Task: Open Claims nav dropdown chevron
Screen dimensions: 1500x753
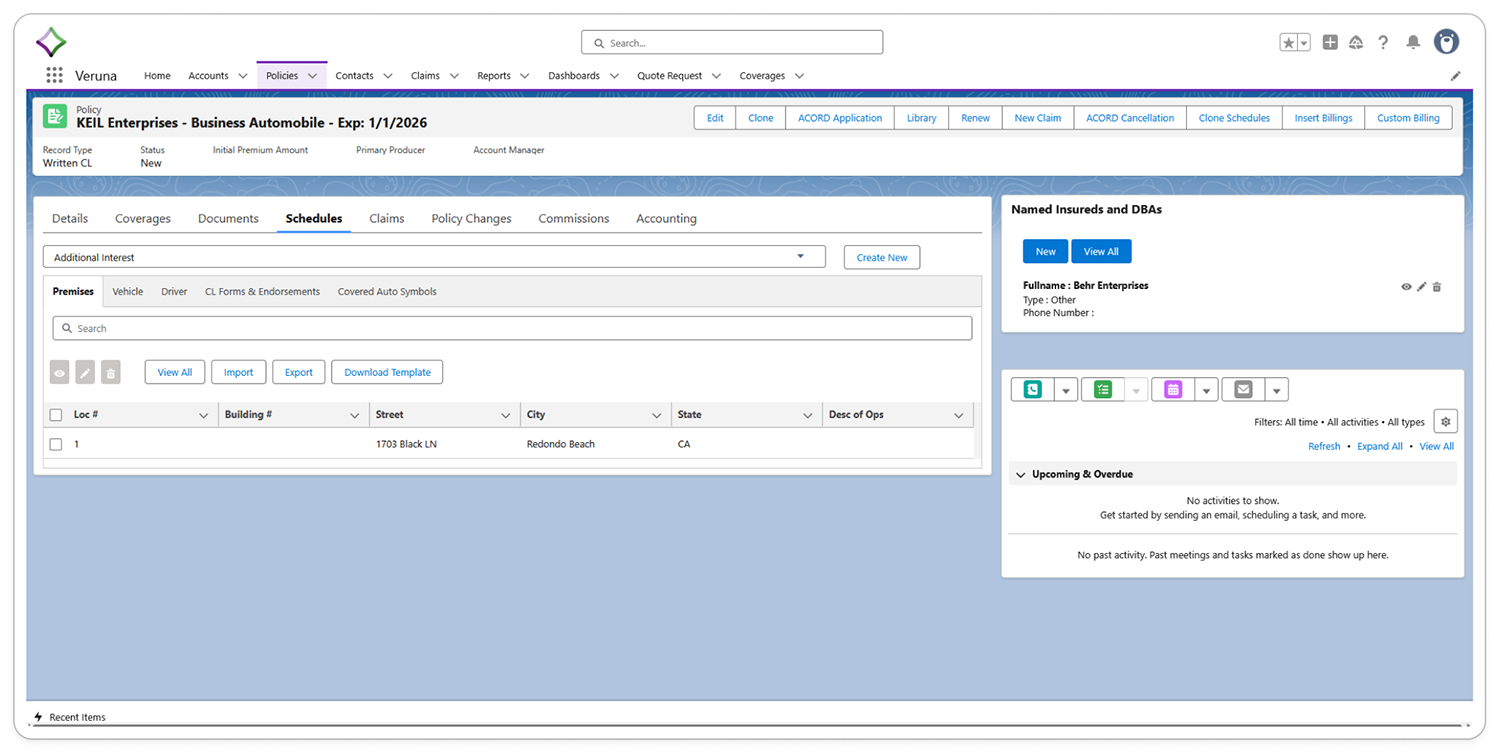Action: [x=454, y=76]
